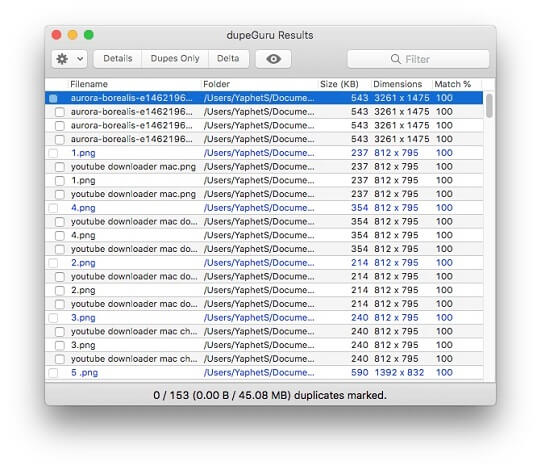Tick checkbox of black 3.png row
The image size is (541, 470).
click(60, 345)
